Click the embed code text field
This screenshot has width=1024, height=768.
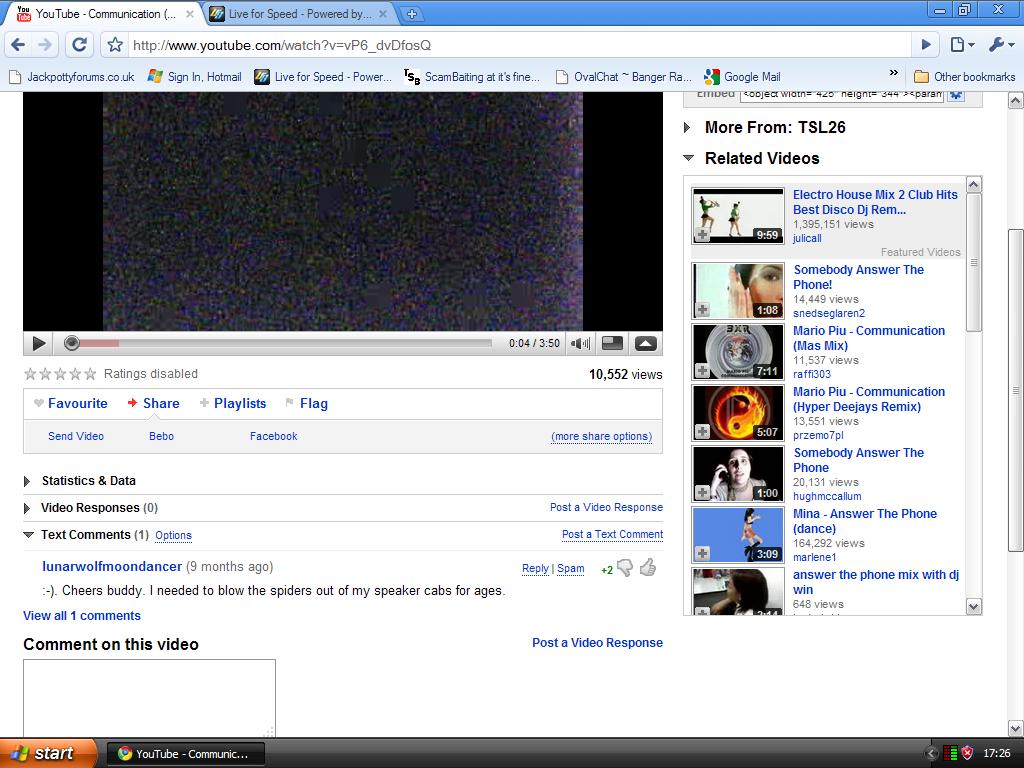point(842,95)
